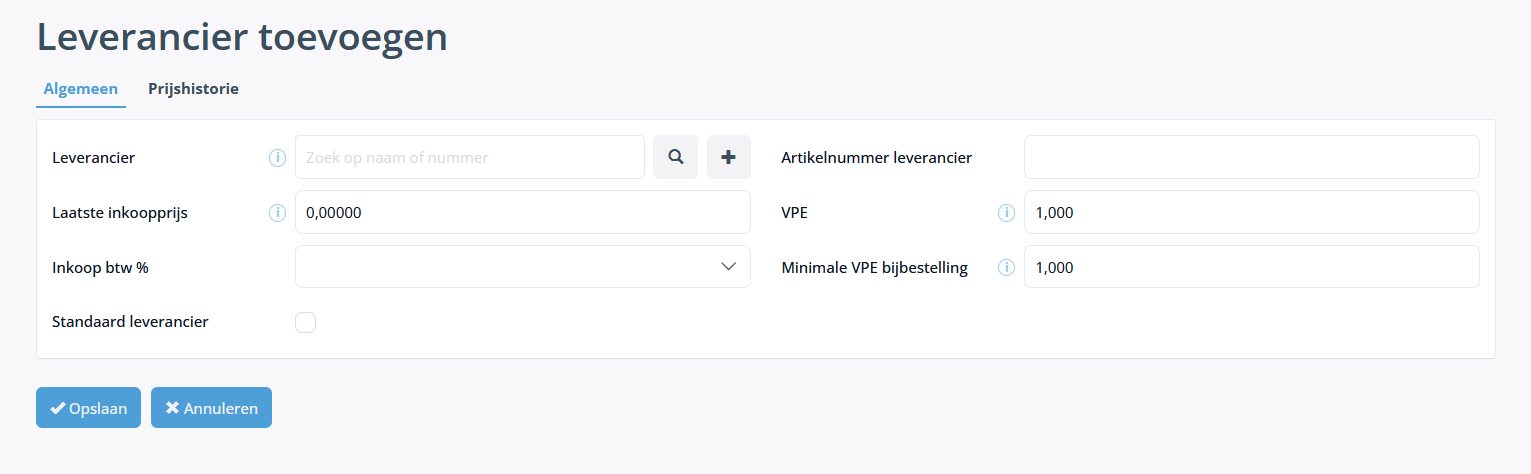The height and width of the screenshot is (474, 1531).
Task: Click info icon beside Laatste inkoopprijs
Action: pyautogui.click(x=278, y=212)
